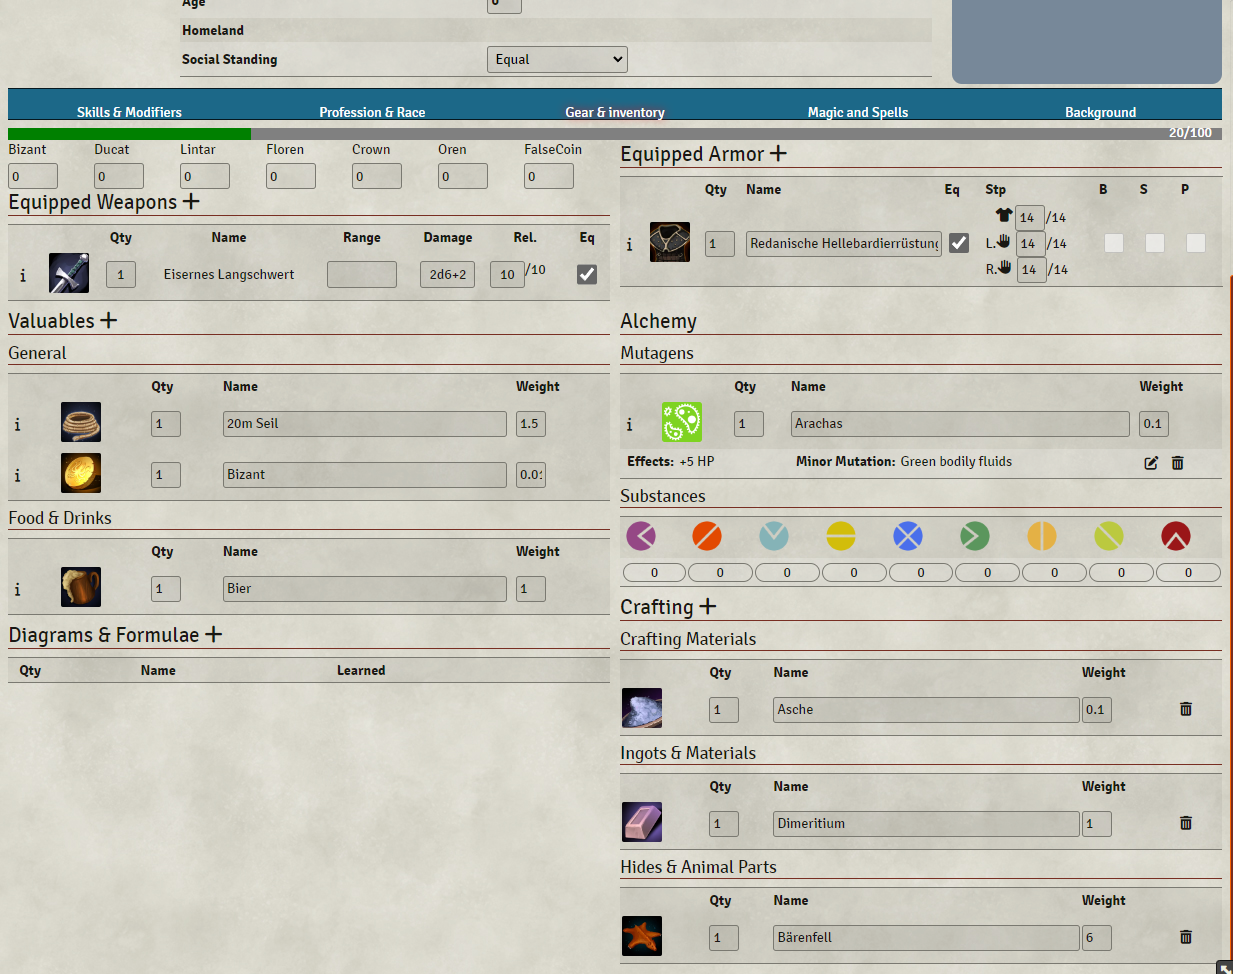1233x974 pixels.
Task: Delete the Dimeritium ingot
Action: 1186,823
